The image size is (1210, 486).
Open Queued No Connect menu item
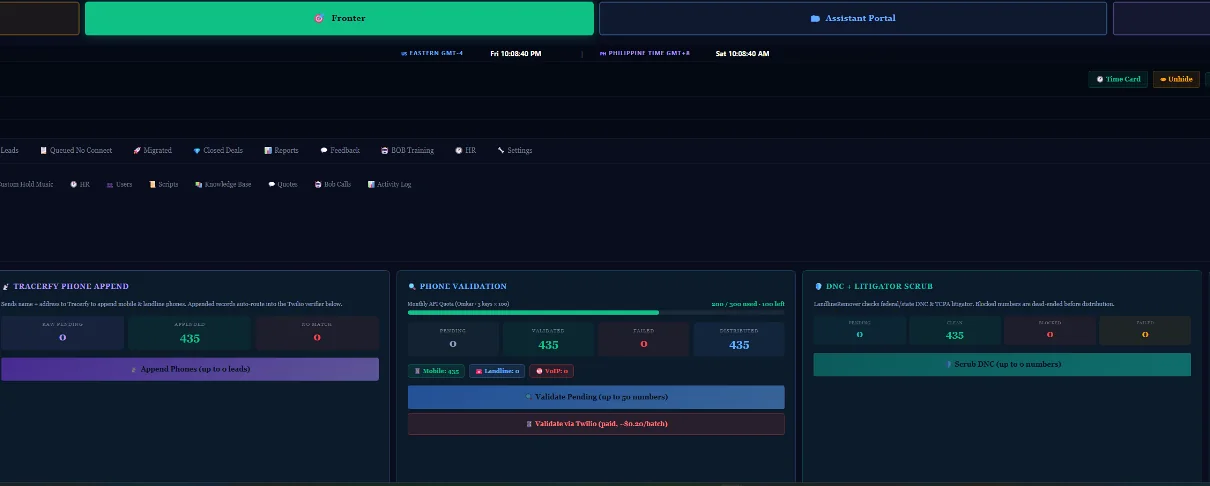click(x=76, y=150)
